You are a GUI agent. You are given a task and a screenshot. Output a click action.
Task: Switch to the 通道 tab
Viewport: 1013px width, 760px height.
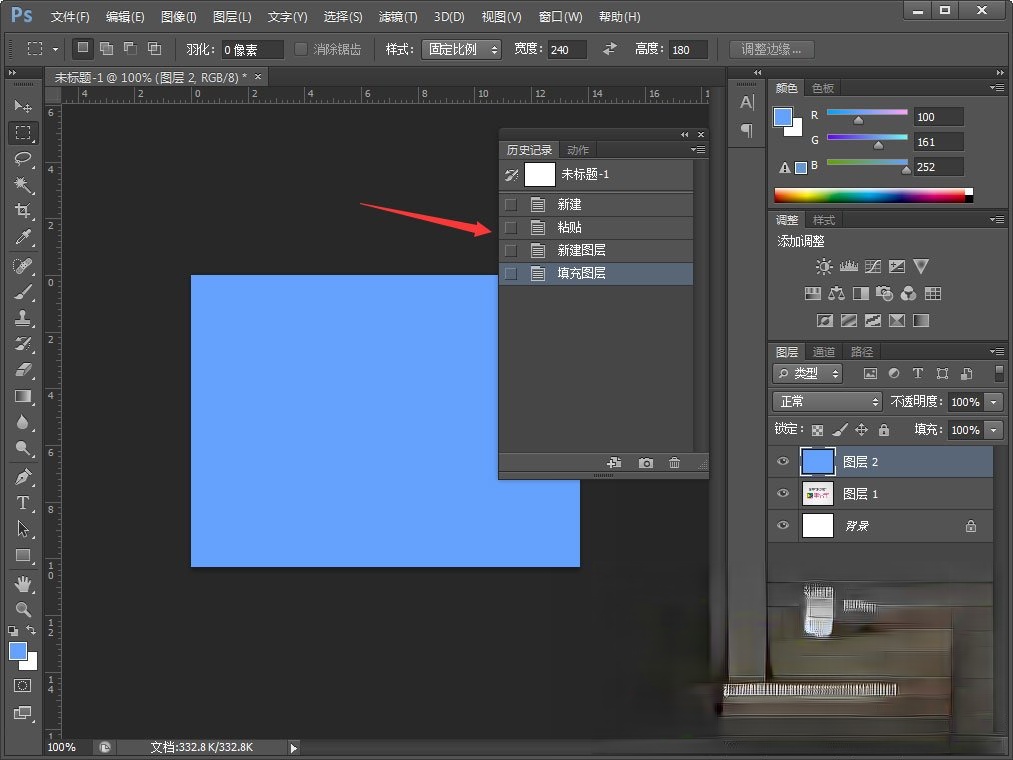coord(824,352)
